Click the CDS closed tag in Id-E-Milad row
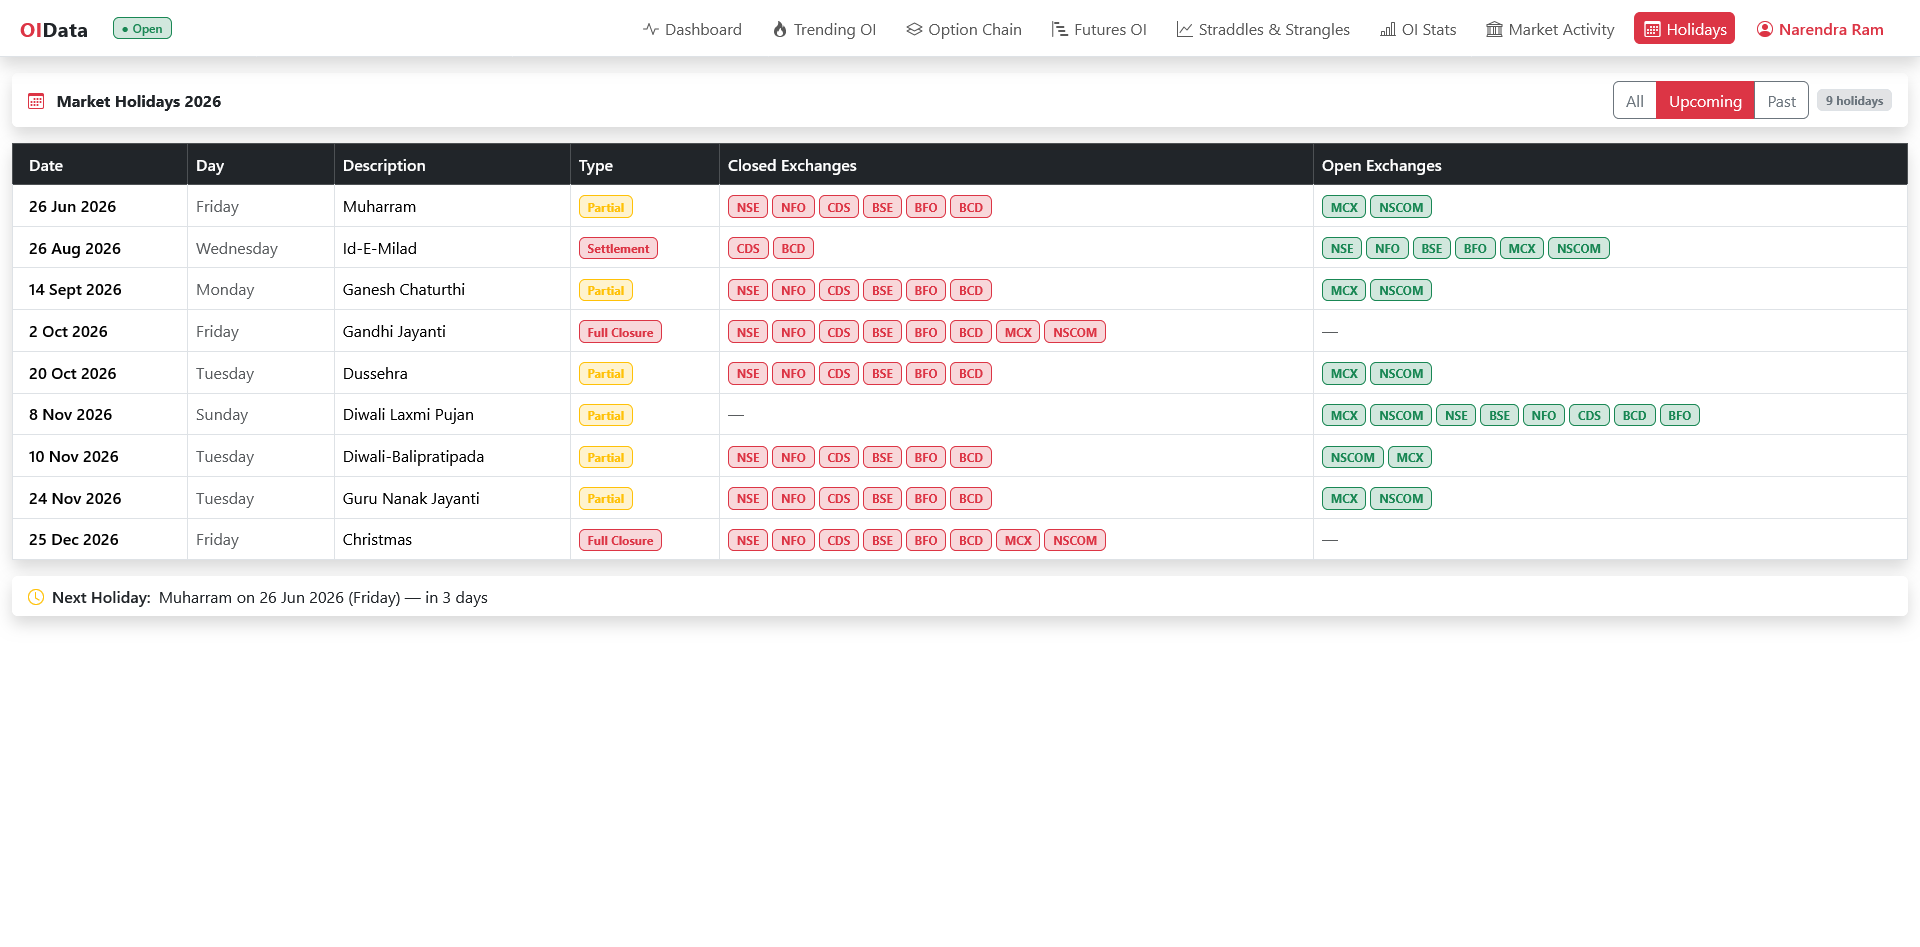 click(748, 248)
